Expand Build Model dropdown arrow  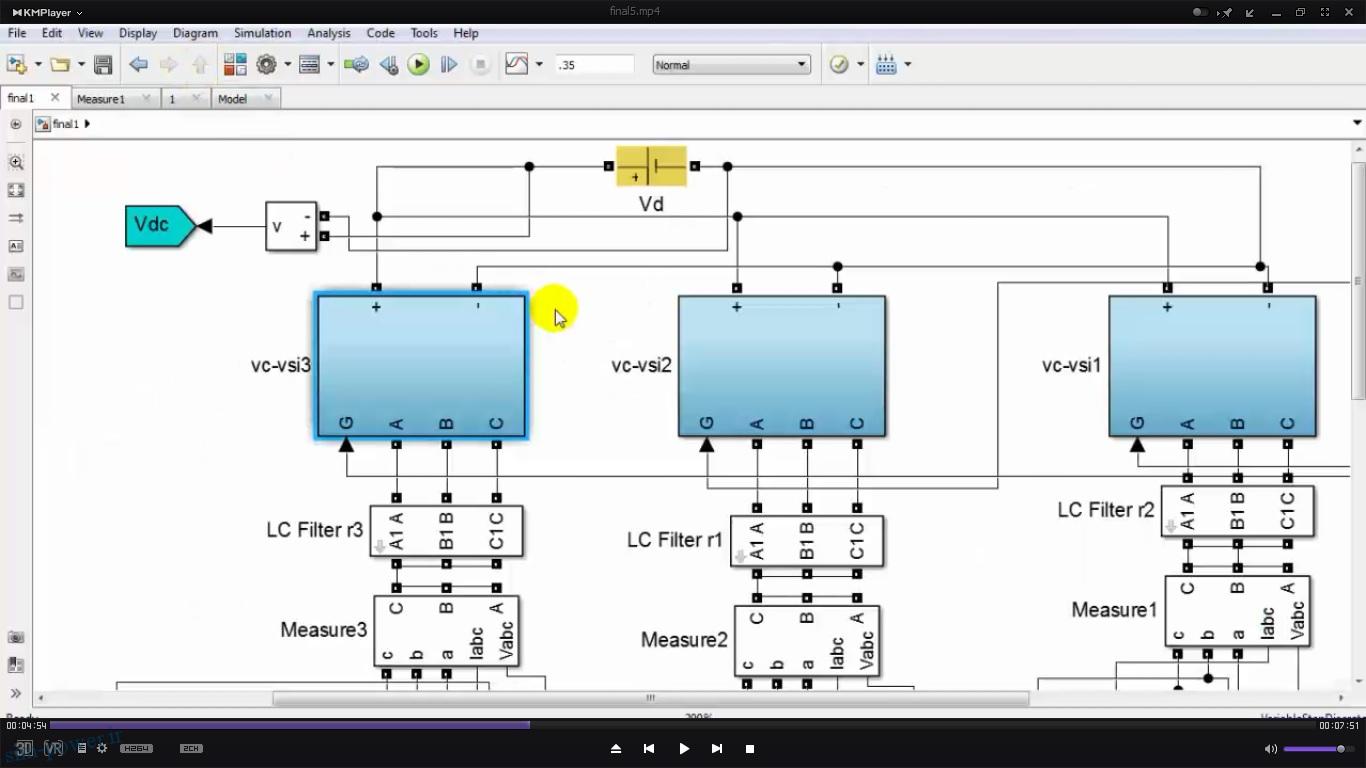point(907,64)
